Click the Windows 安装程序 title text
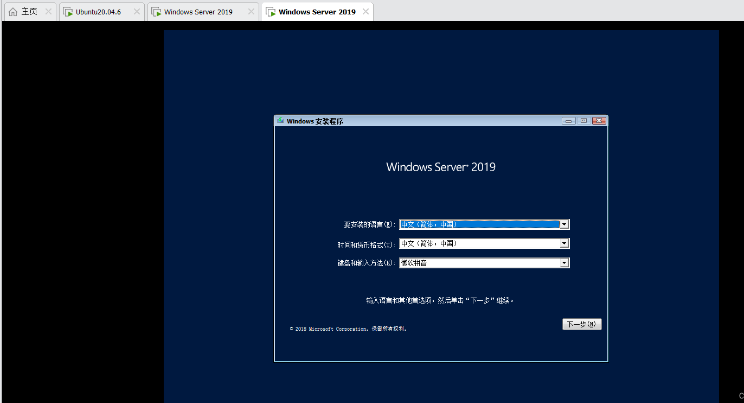The image size is (744, 403). click(315, 121)
